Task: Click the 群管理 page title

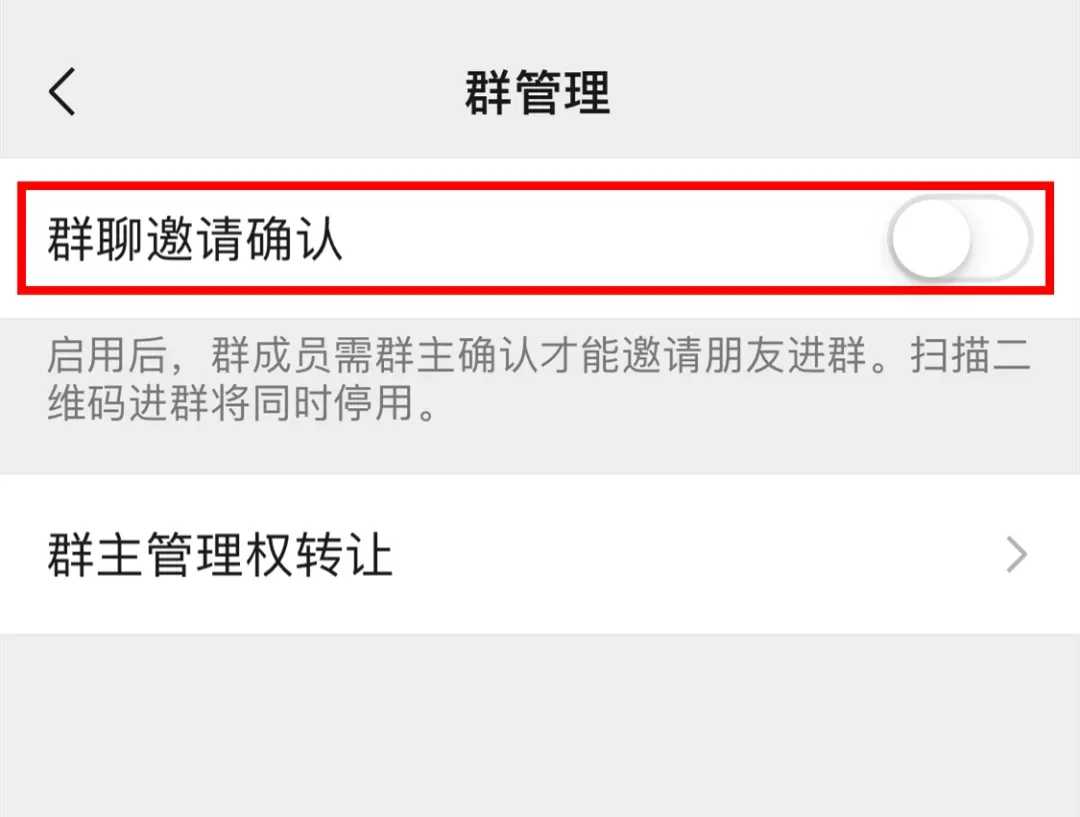Action: 537,92
